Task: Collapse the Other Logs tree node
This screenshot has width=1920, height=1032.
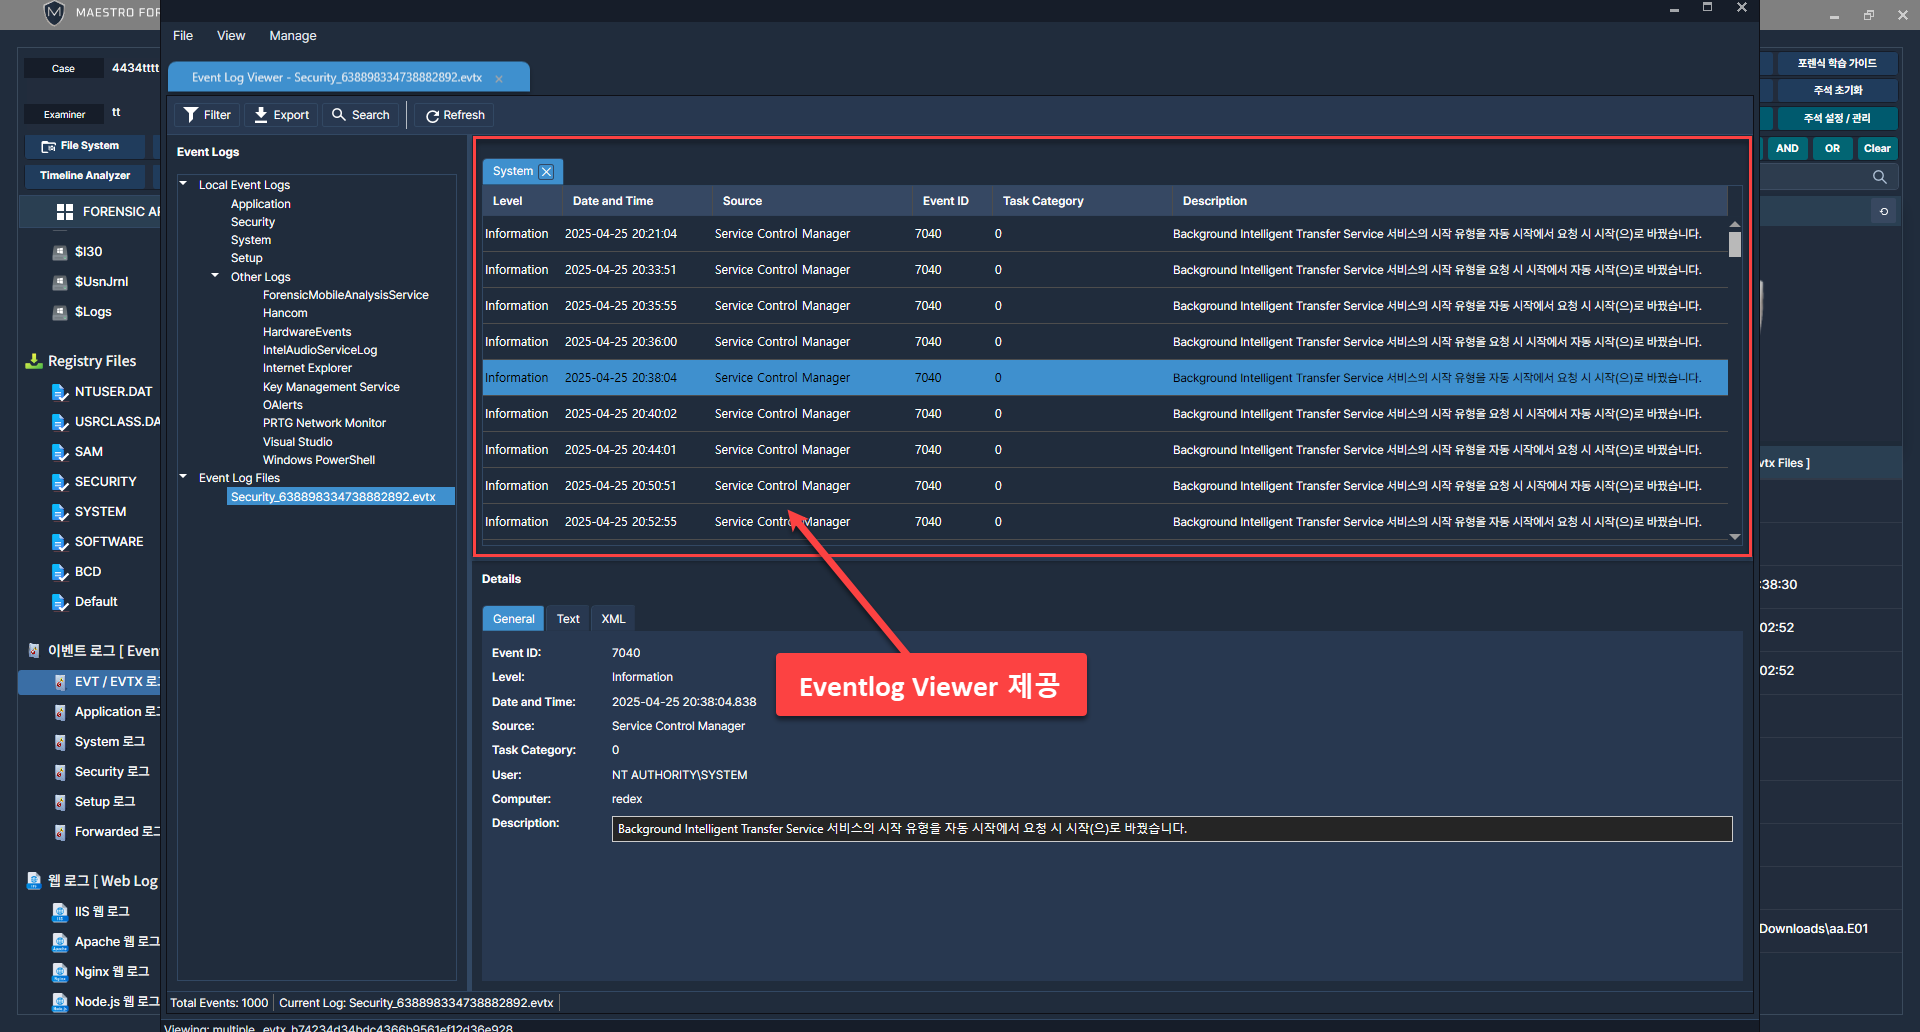Action: coord(215,276)
